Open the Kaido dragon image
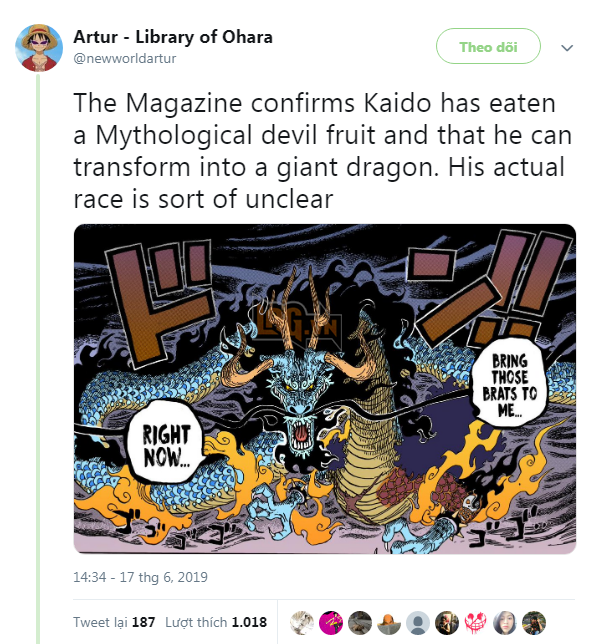The width and height of the screenshot is (594, 644). click(325, 389)
